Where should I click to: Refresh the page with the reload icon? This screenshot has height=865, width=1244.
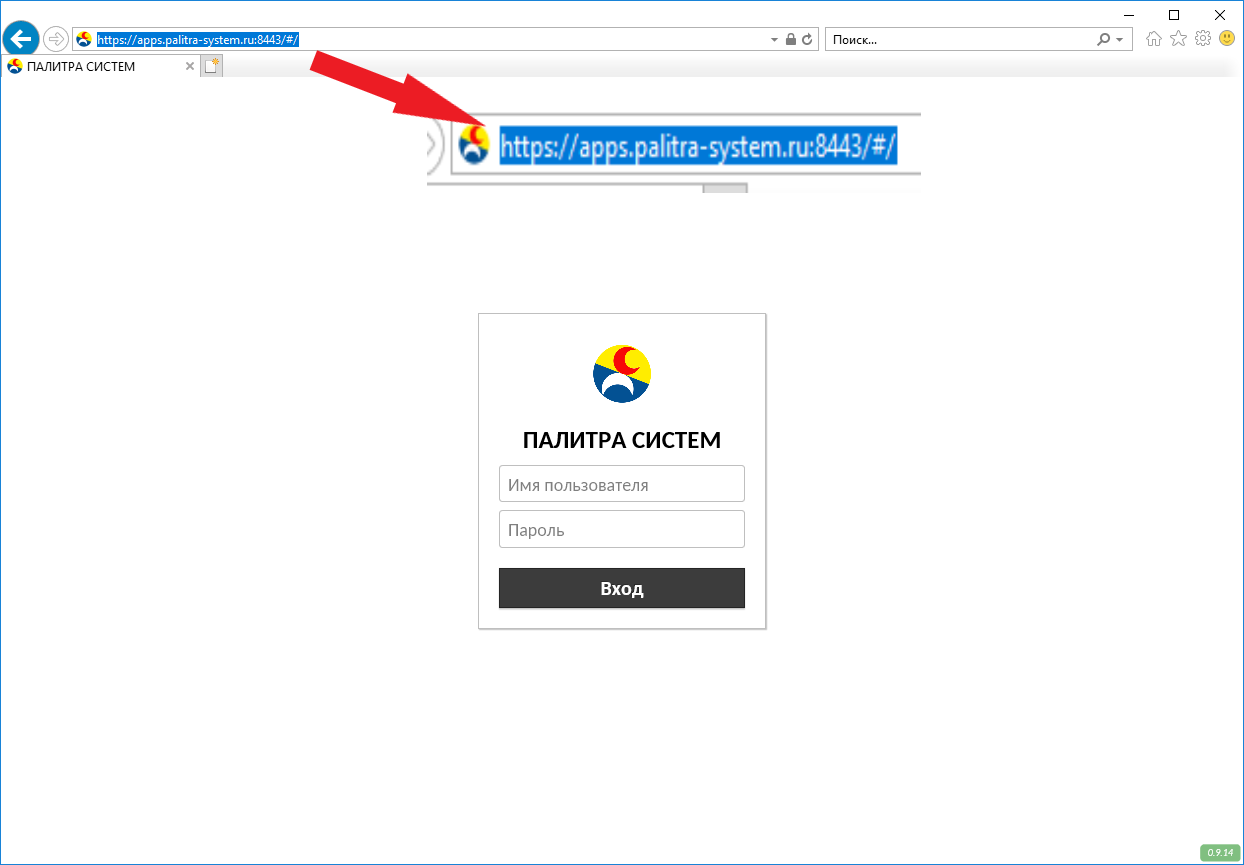click(806, 40)
